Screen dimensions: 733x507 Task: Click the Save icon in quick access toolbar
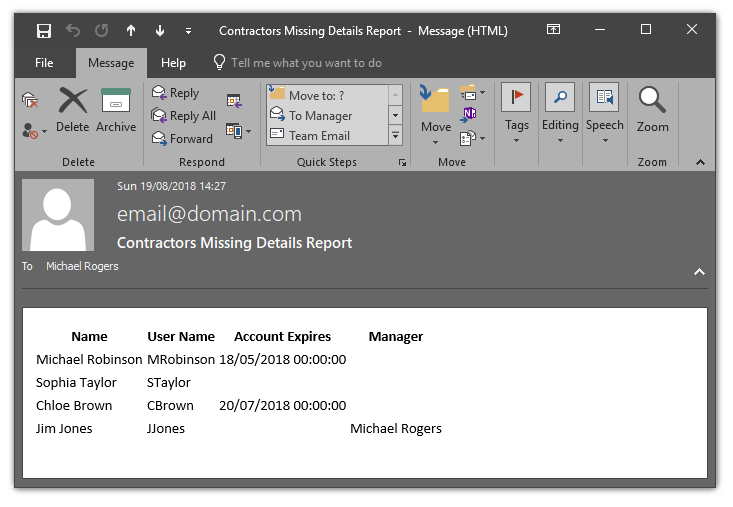click(x=44, y=30)
